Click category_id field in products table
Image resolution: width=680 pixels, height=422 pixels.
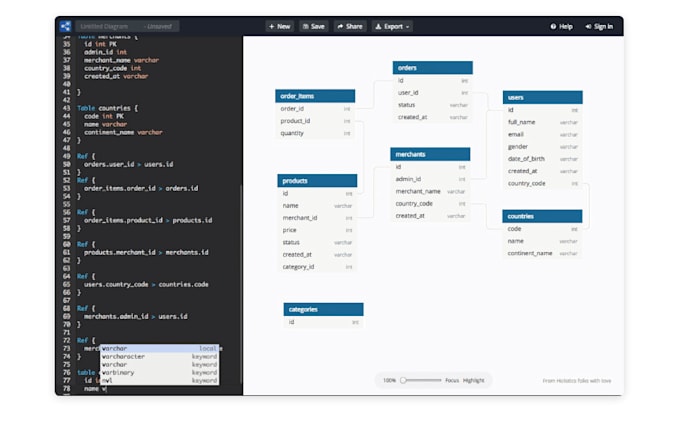[x=317, y=267]
